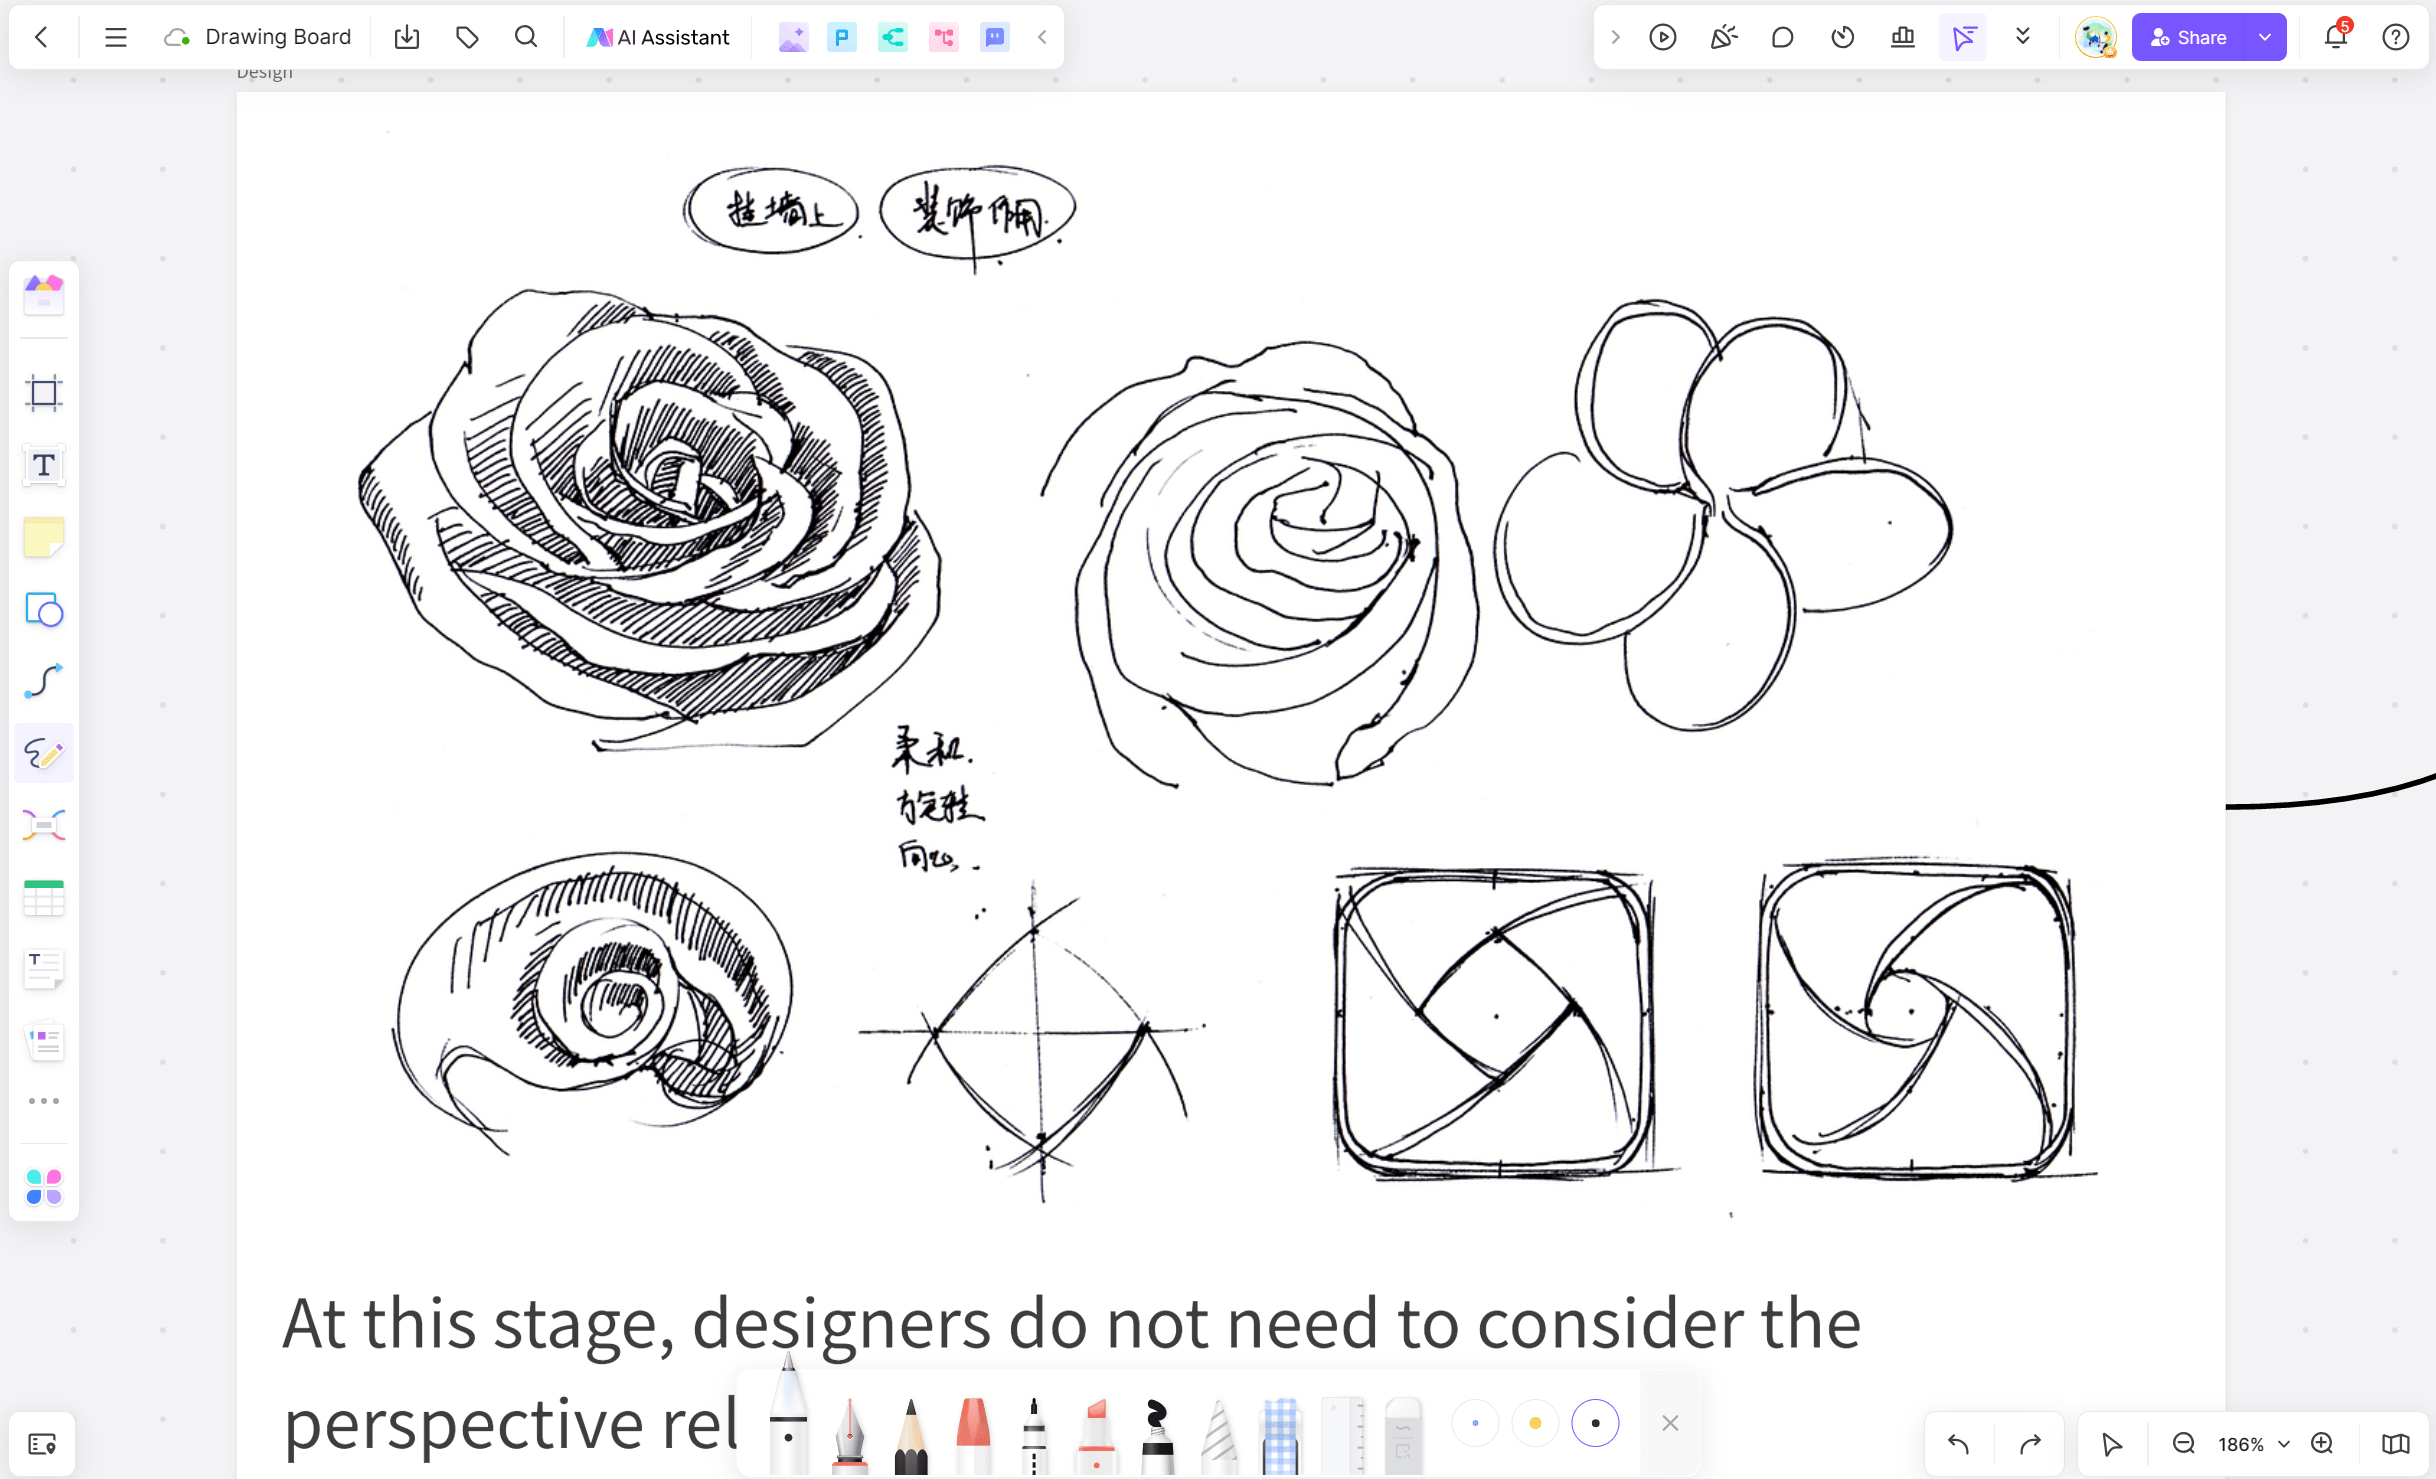2436x1479 pixels.
Task: Select the sticky note tool
Action: (43, 538)
